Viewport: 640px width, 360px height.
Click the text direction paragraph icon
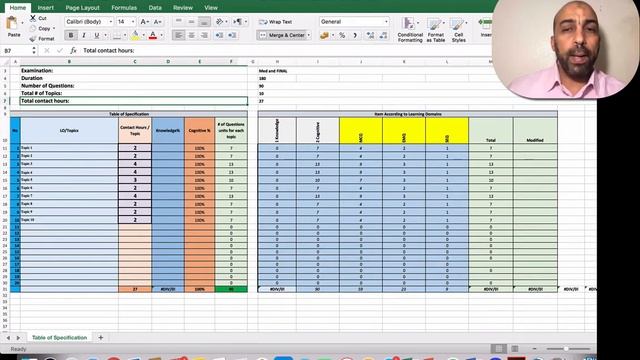click(x=237, y=22)
